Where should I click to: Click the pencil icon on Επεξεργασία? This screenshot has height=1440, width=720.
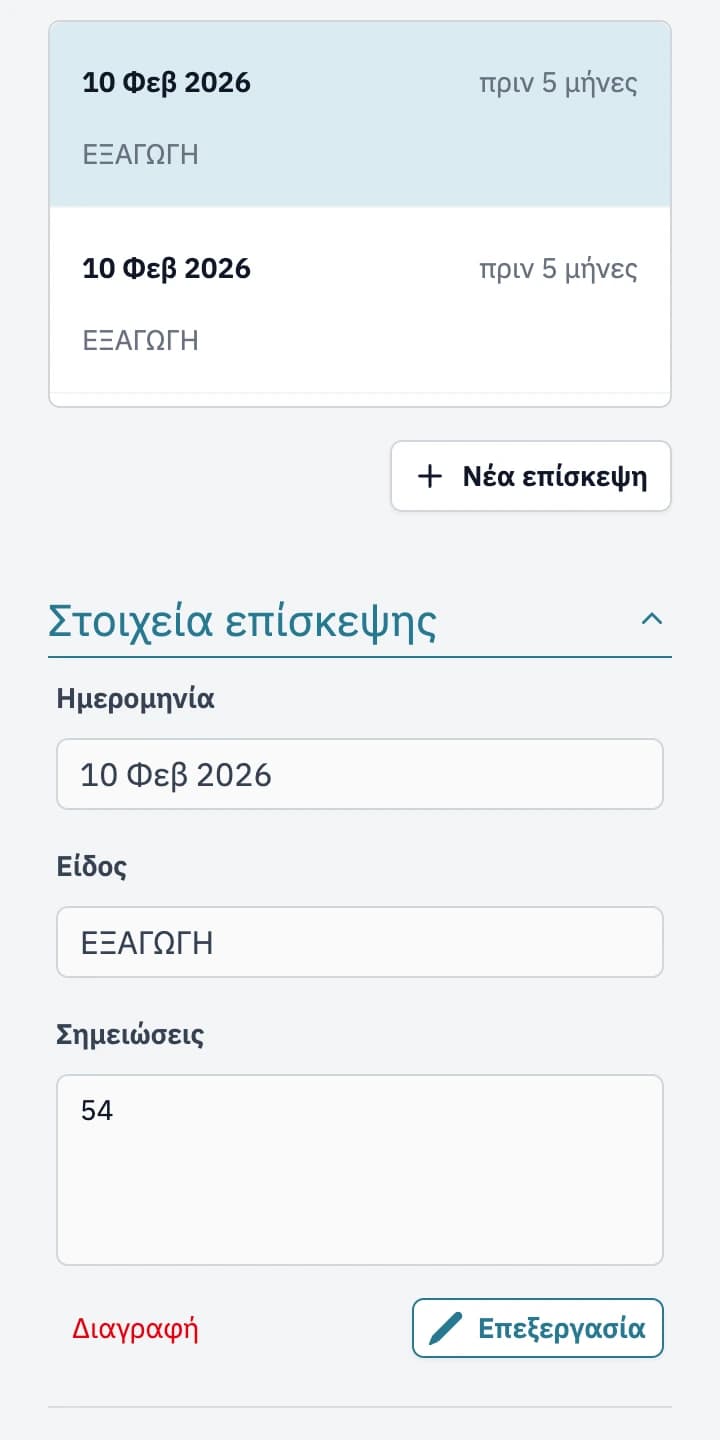(446, 1328)
